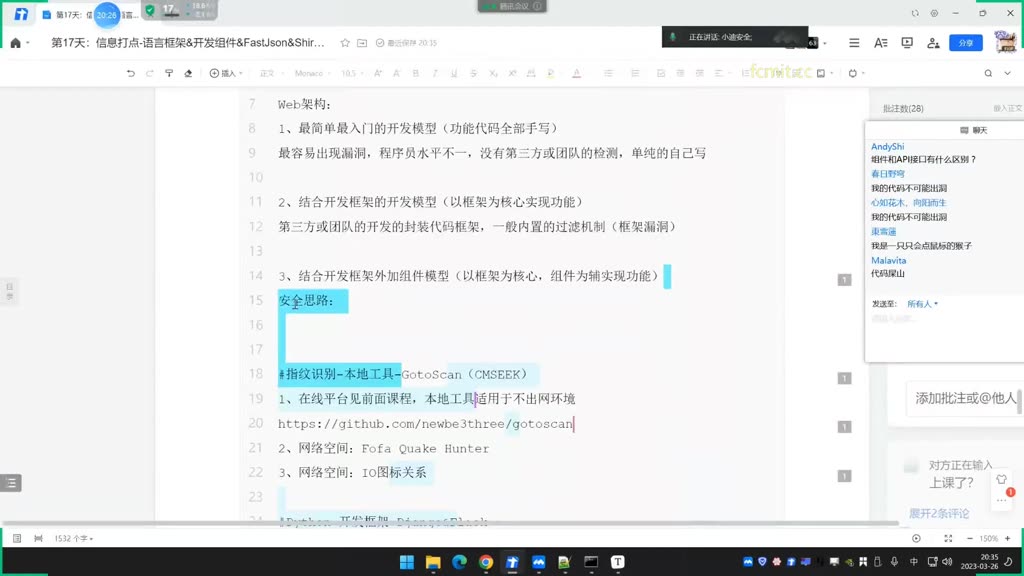Click the move-to-folder icon
The image size is (1024, 576).
[362, 42]
